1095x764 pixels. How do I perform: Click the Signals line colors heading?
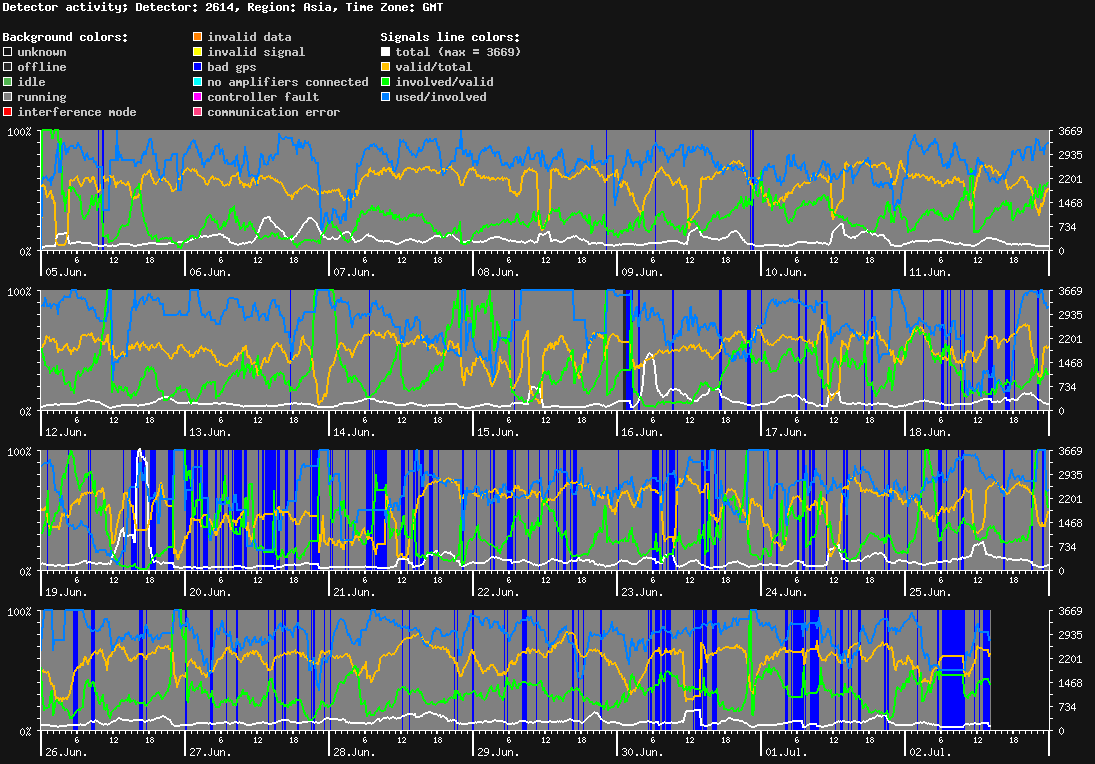[450, 37]
